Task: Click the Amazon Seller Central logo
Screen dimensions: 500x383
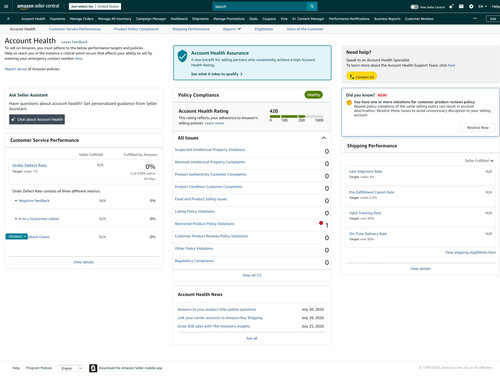Action: pos(38,6)
